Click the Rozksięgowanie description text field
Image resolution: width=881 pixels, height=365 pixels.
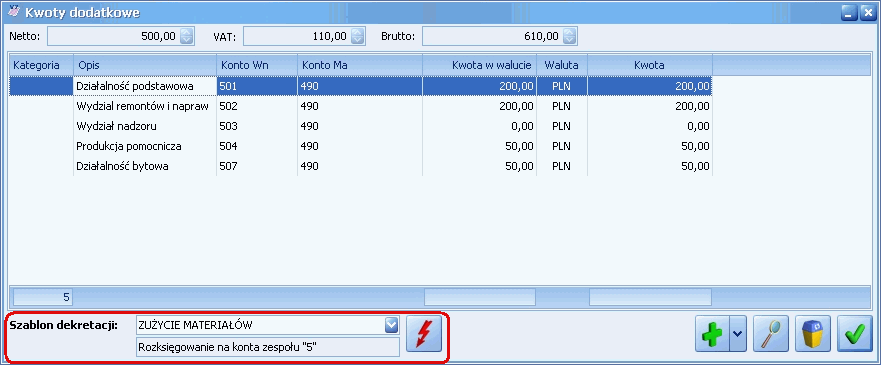click(x=268, y=347)
